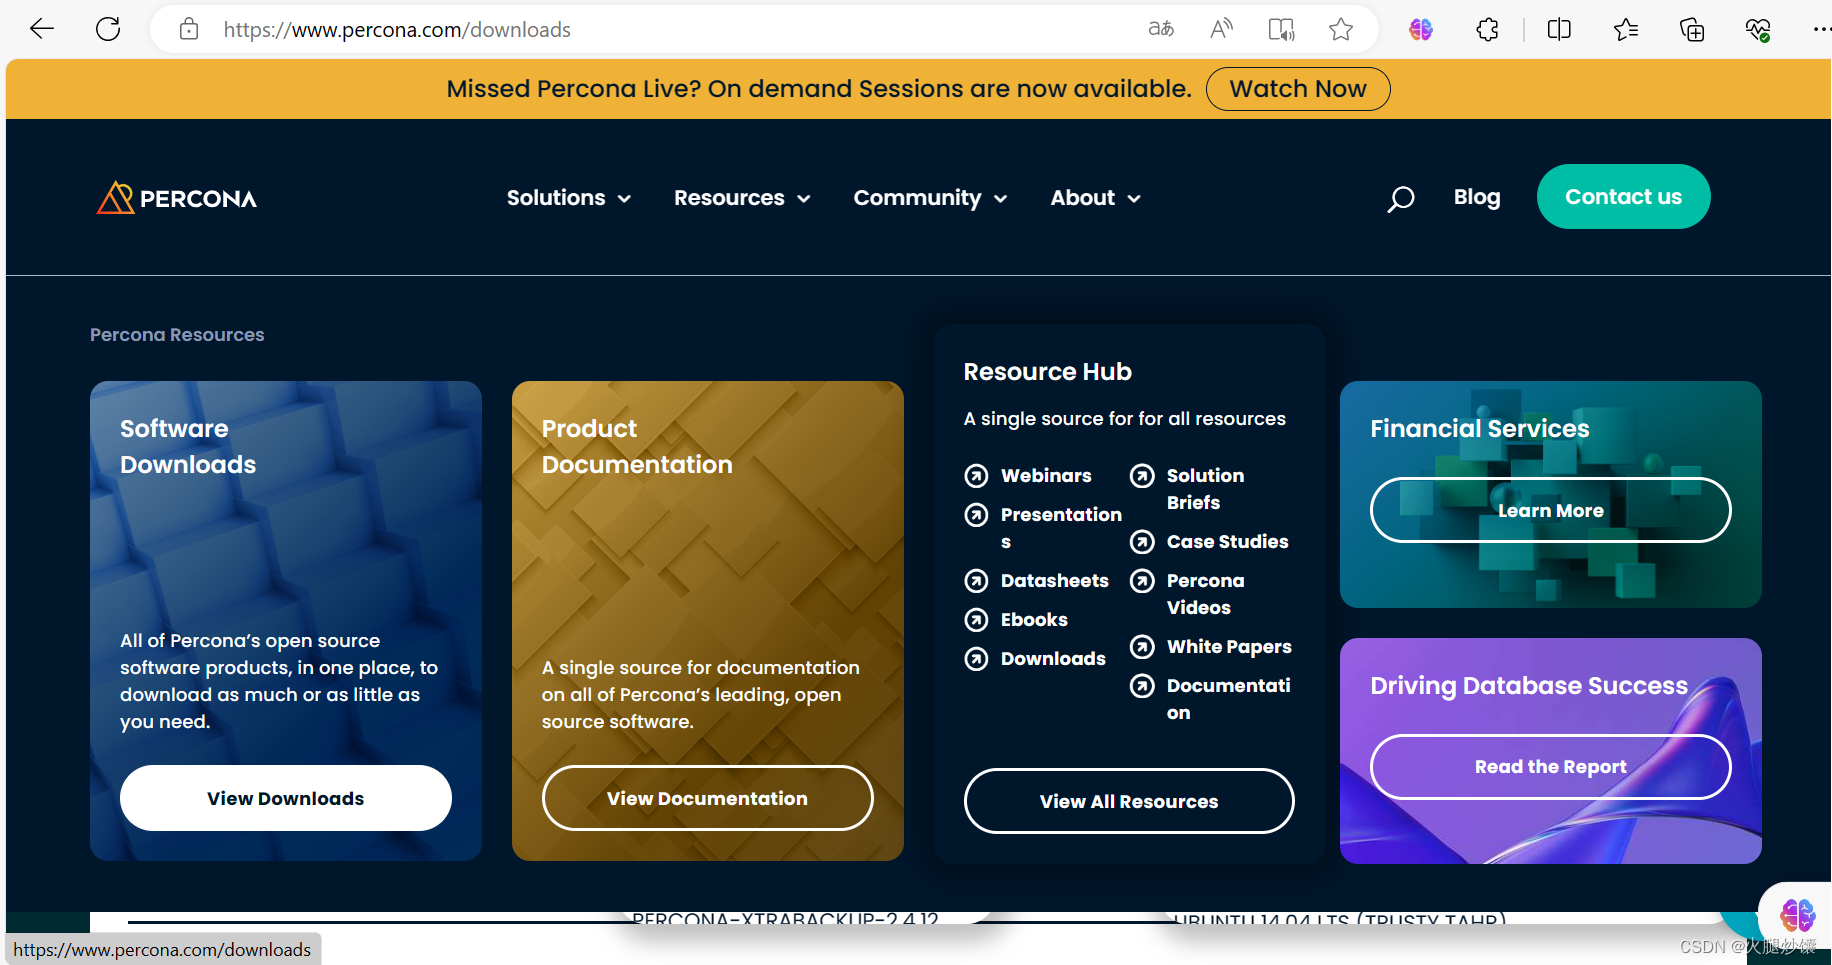Open Ebooks resource link
Screen dimensions: 1832x965
click(x=1034, y=620)
